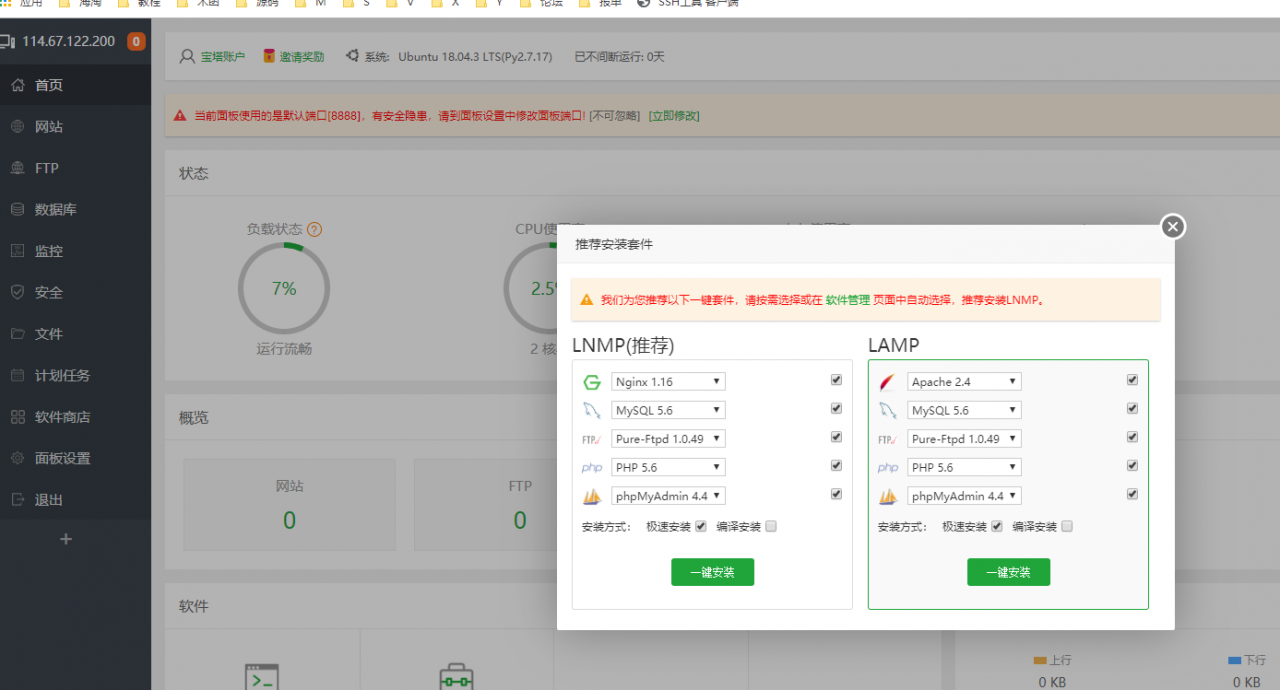
Task: Enable the LNMP 编译安装 checkbox
Action: pos(771,526)
